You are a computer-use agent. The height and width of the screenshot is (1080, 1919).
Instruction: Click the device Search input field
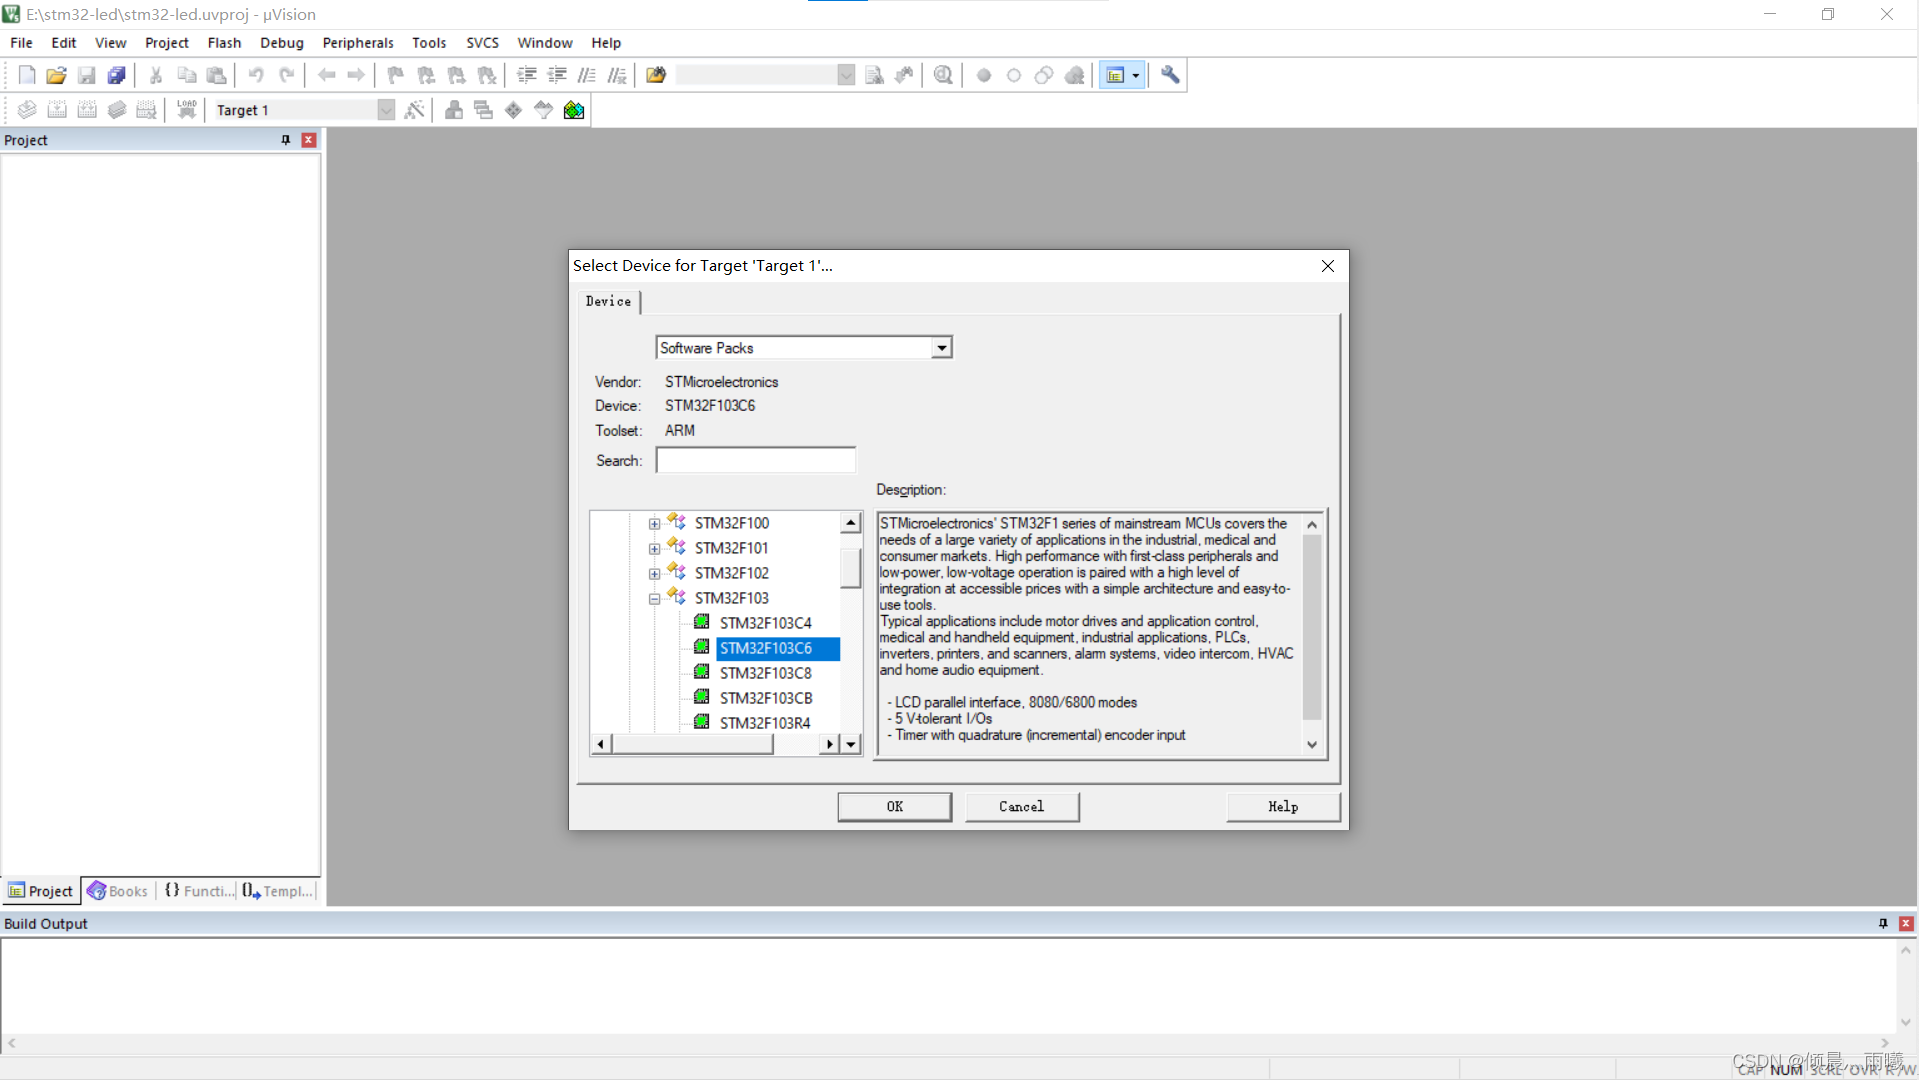[x=755, y=460]
